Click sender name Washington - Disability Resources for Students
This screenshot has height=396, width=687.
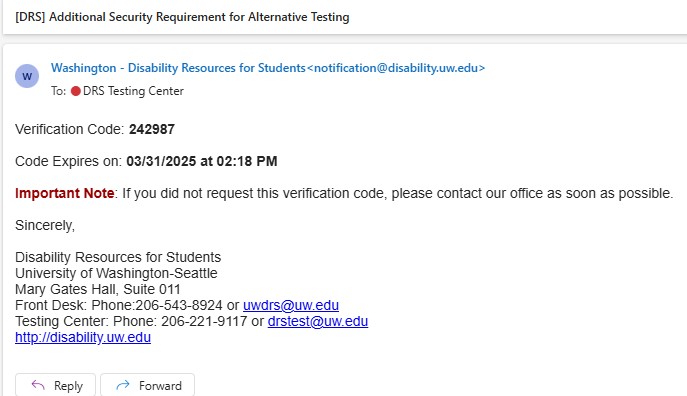[178, 68]
